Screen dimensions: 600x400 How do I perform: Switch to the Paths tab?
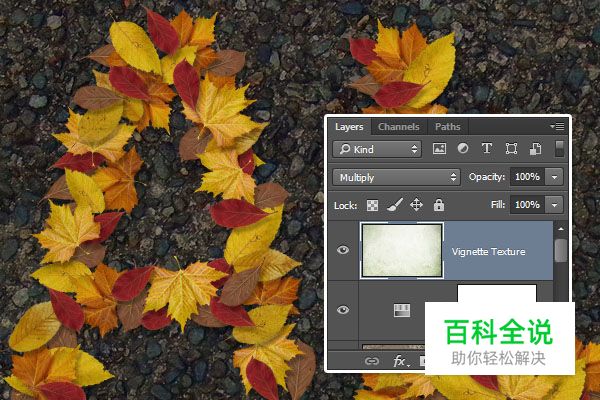coord(447,127)
